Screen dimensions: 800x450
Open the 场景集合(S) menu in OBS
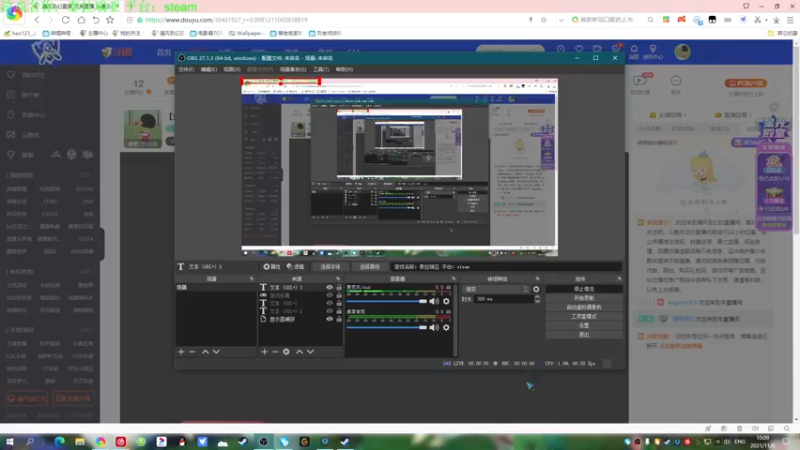point(293,69)
